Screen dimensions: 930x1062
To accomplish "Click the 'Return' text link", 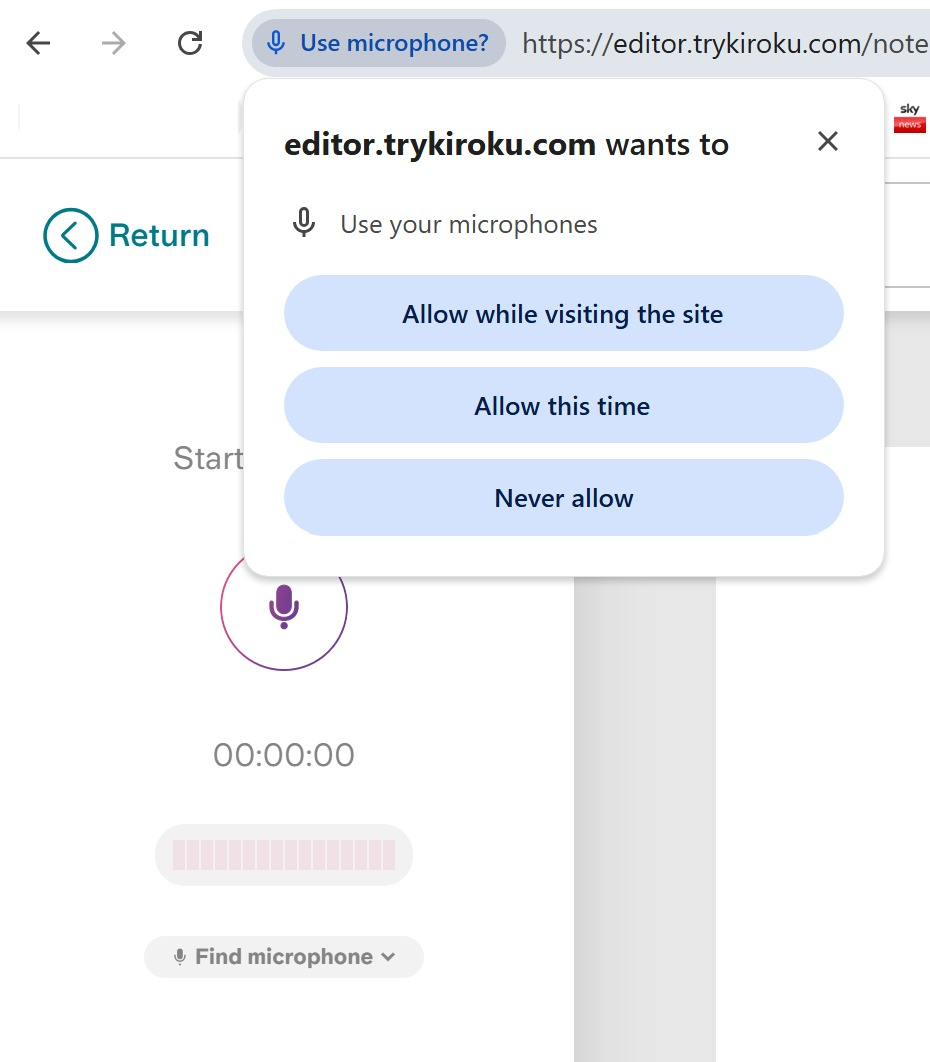I will [159, 236].
